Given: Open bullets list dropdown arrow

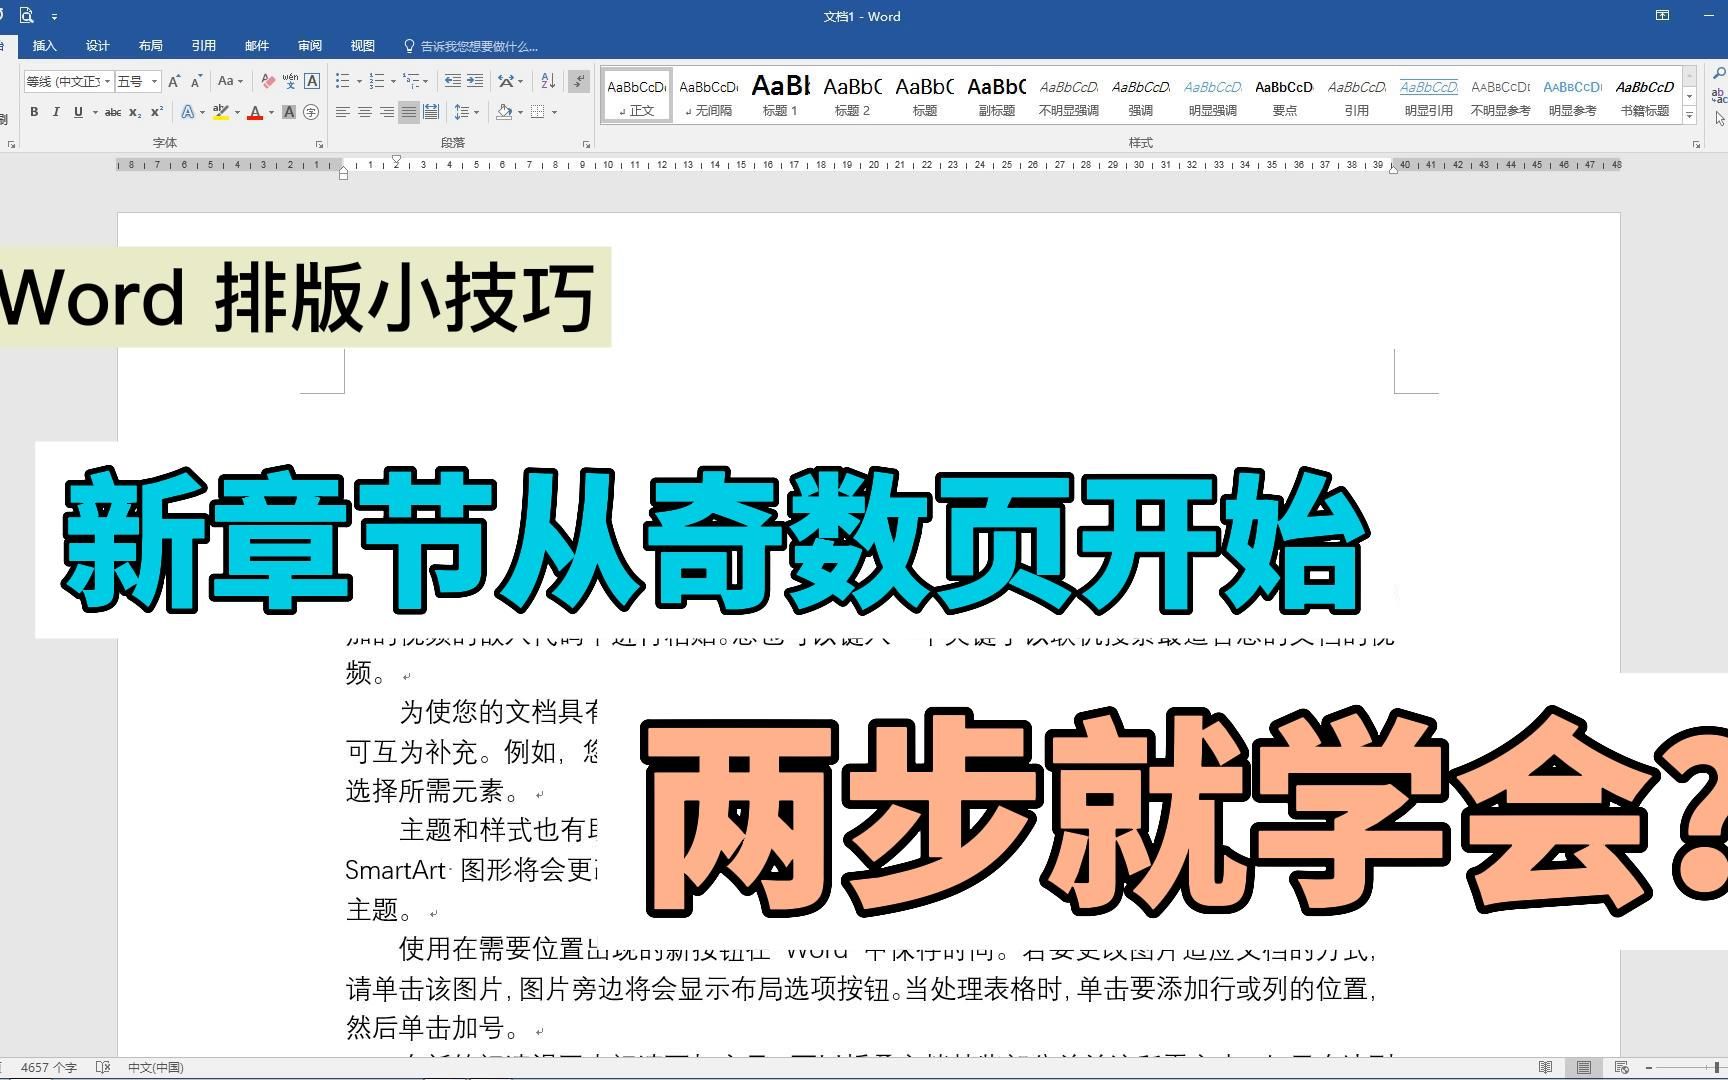Looking at the screenshot, I should click(359, 81).
